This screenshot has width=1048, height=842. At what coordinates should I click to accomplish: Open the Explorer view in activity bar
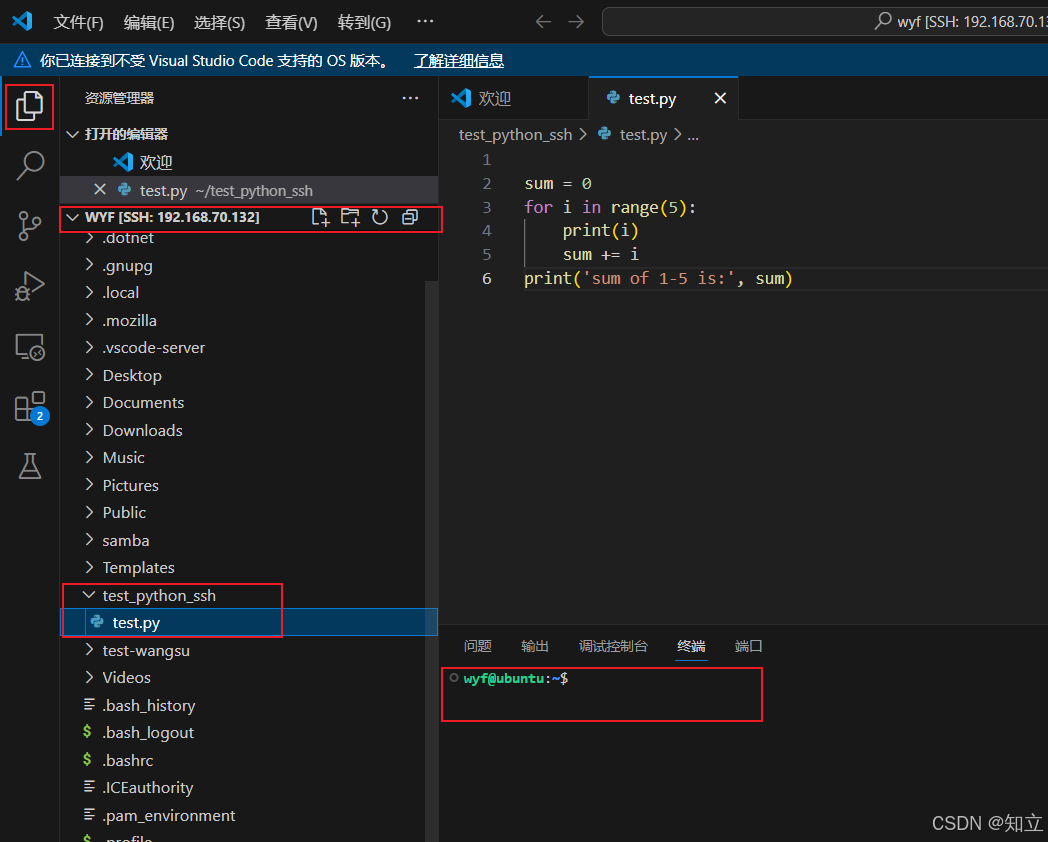point(29,106)
